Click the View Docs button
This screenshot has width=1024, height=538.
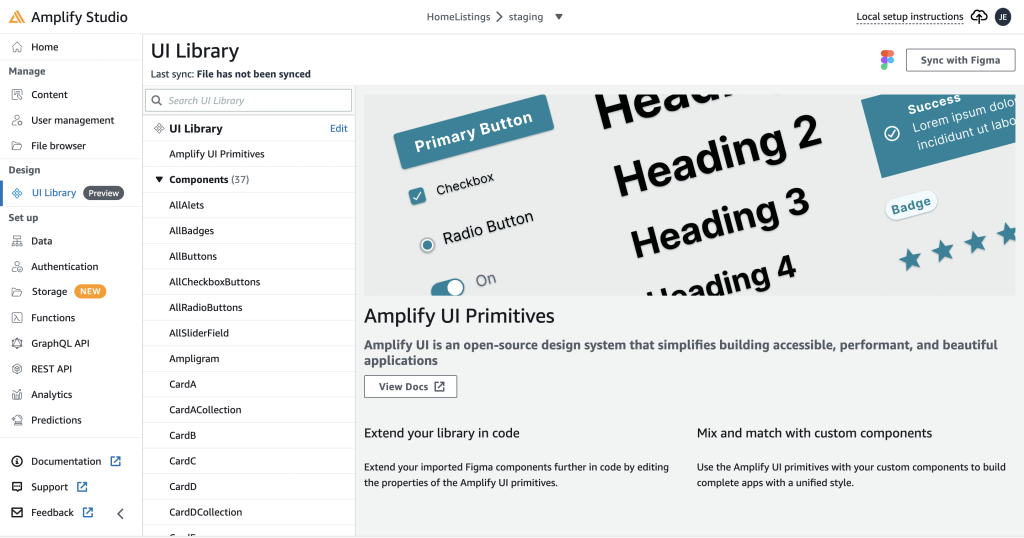(x=410, y=387)
